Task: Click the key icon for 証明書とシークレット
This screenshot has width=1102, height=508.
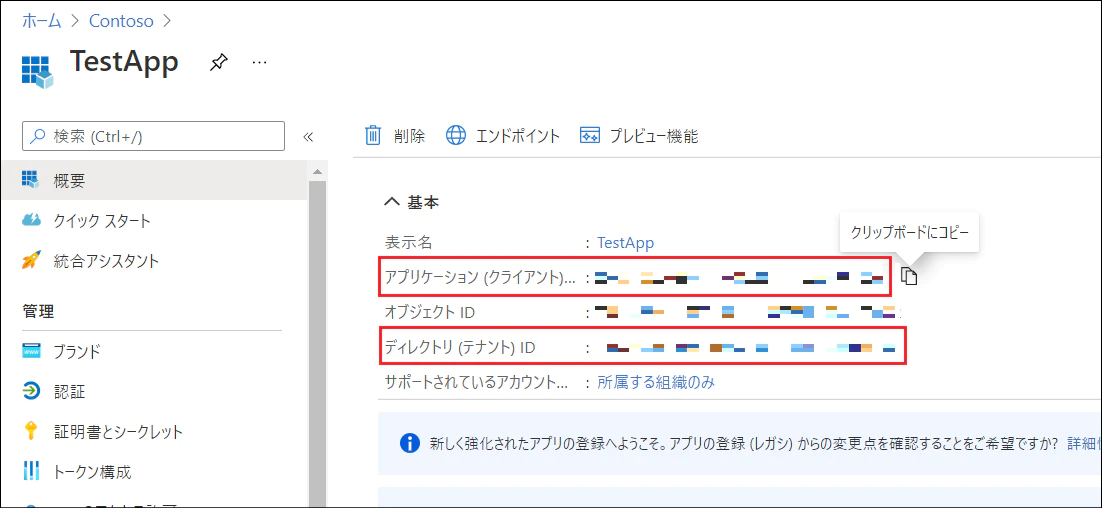Action: tap(31, 431)
